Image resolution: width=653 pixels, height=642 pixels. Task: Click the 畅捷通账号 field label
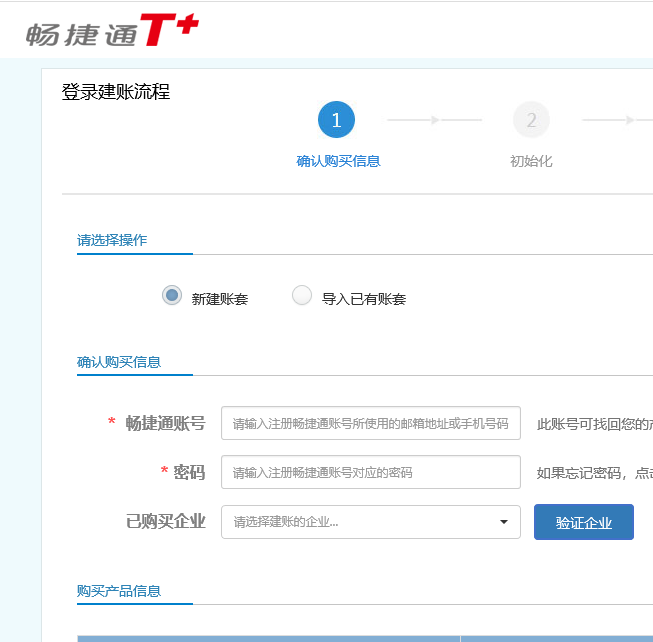coord(166,423)
